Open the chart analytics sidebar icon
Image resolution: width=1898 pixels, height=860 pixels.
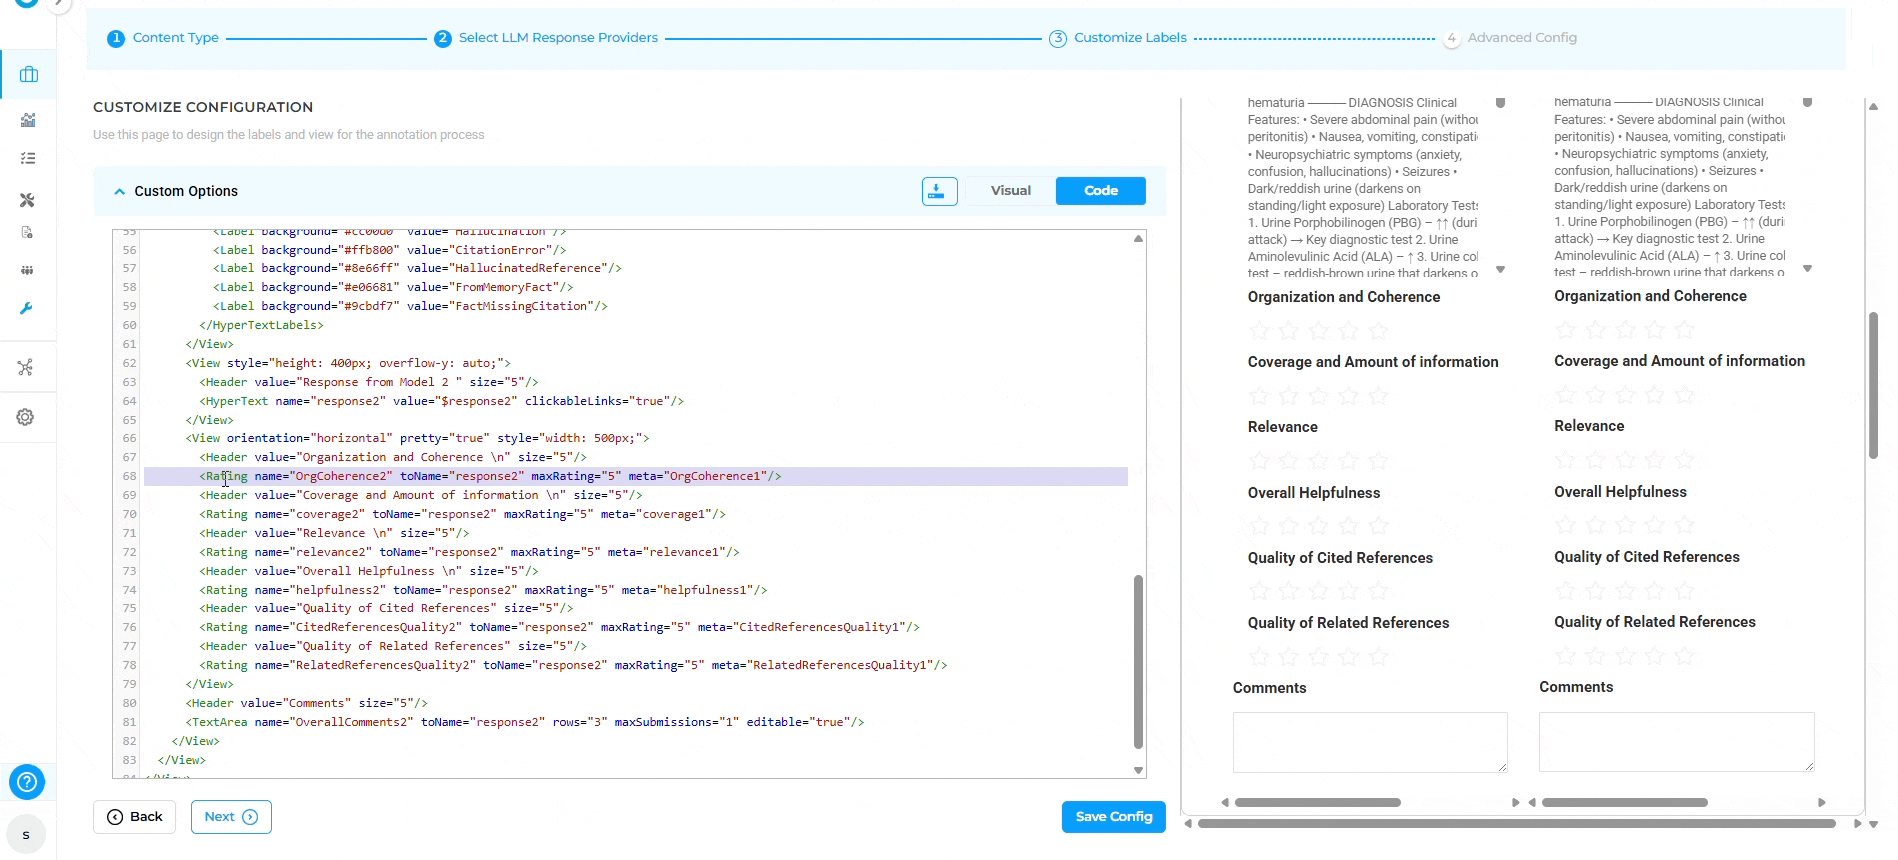tap(28, 121)
